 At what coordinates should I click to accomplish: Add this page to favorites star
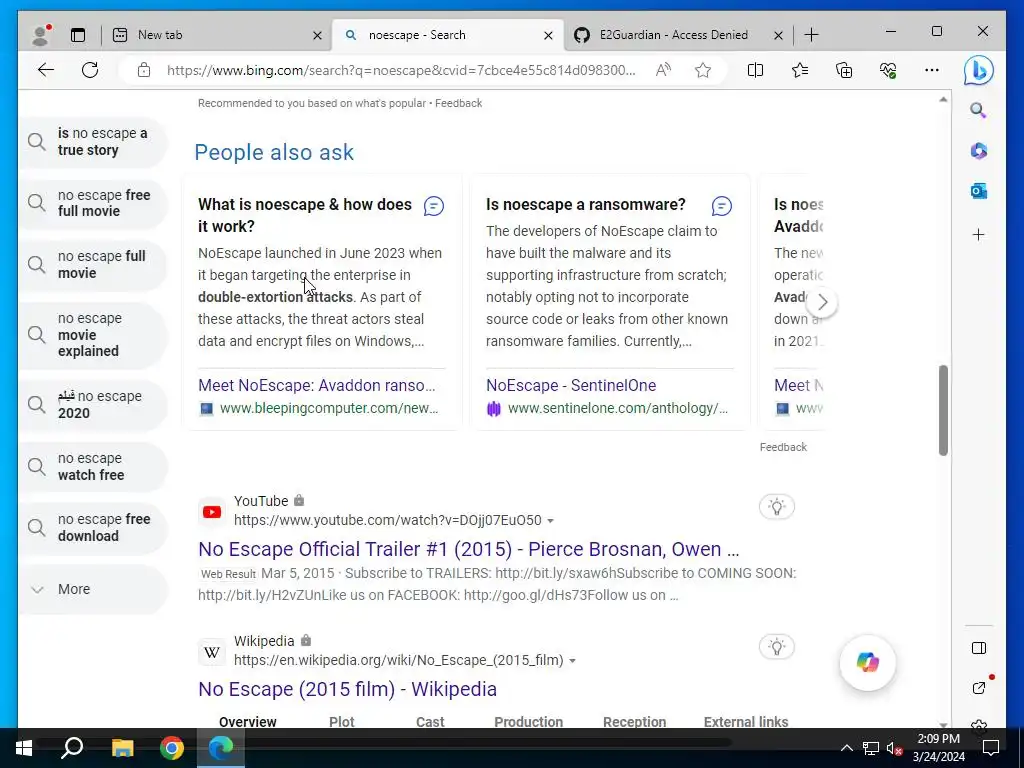pyautogui.click(x=703, y=70)
